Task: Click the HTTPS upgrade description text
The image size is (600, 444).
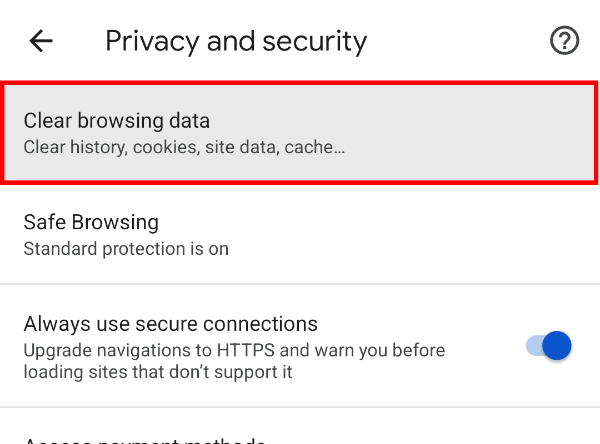Action: coord(234,362)
